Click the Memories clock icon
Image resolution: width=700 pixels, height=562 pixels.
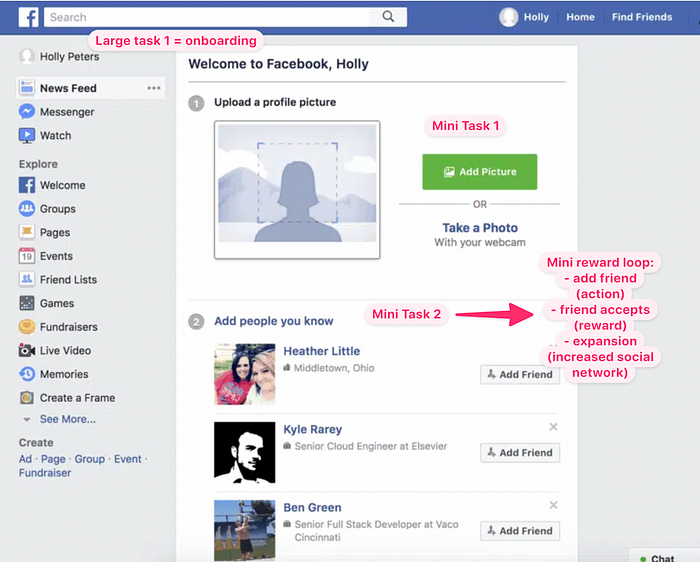(27, 374)
